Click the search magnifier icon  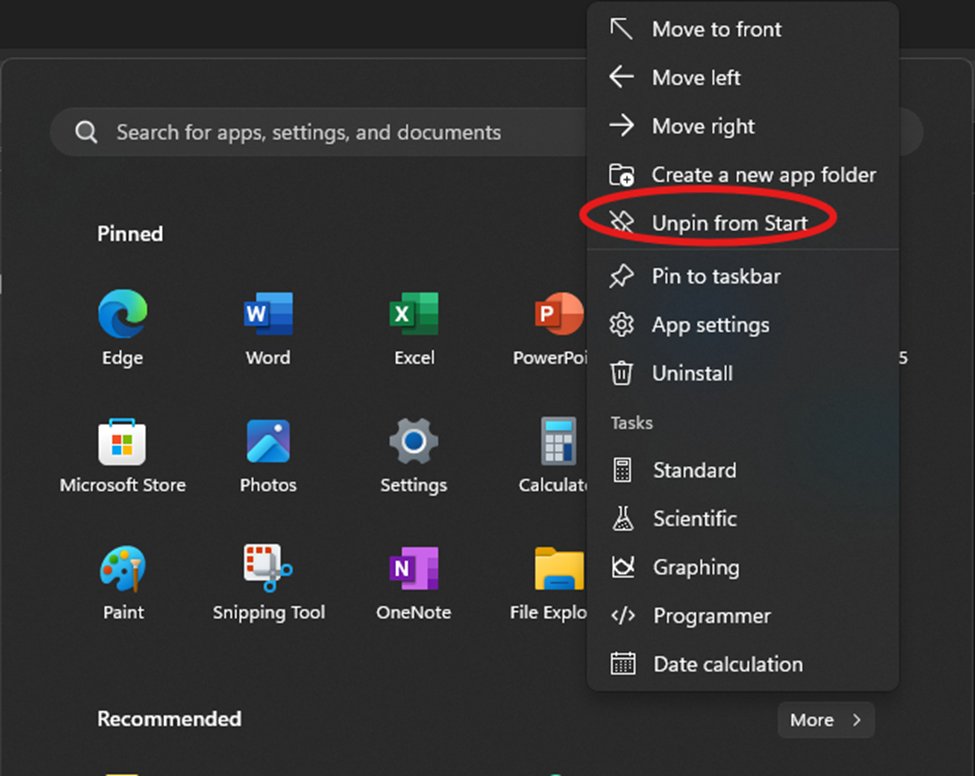tap(86, 132)
